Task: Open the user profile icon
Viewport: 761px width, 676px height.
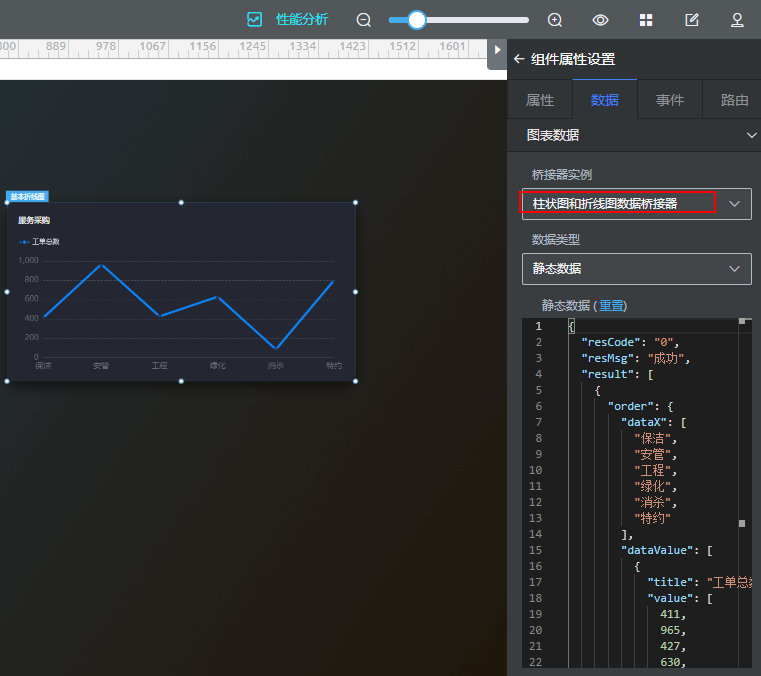Action: (737, 20)
